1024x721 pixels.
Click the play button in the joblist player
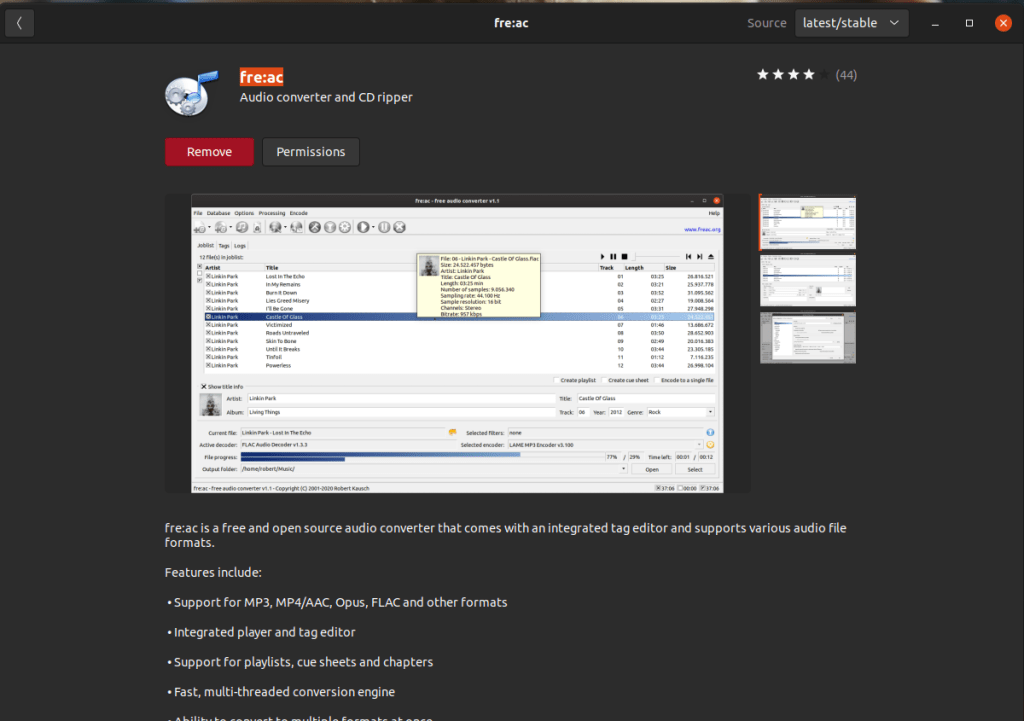pos(602,257)
